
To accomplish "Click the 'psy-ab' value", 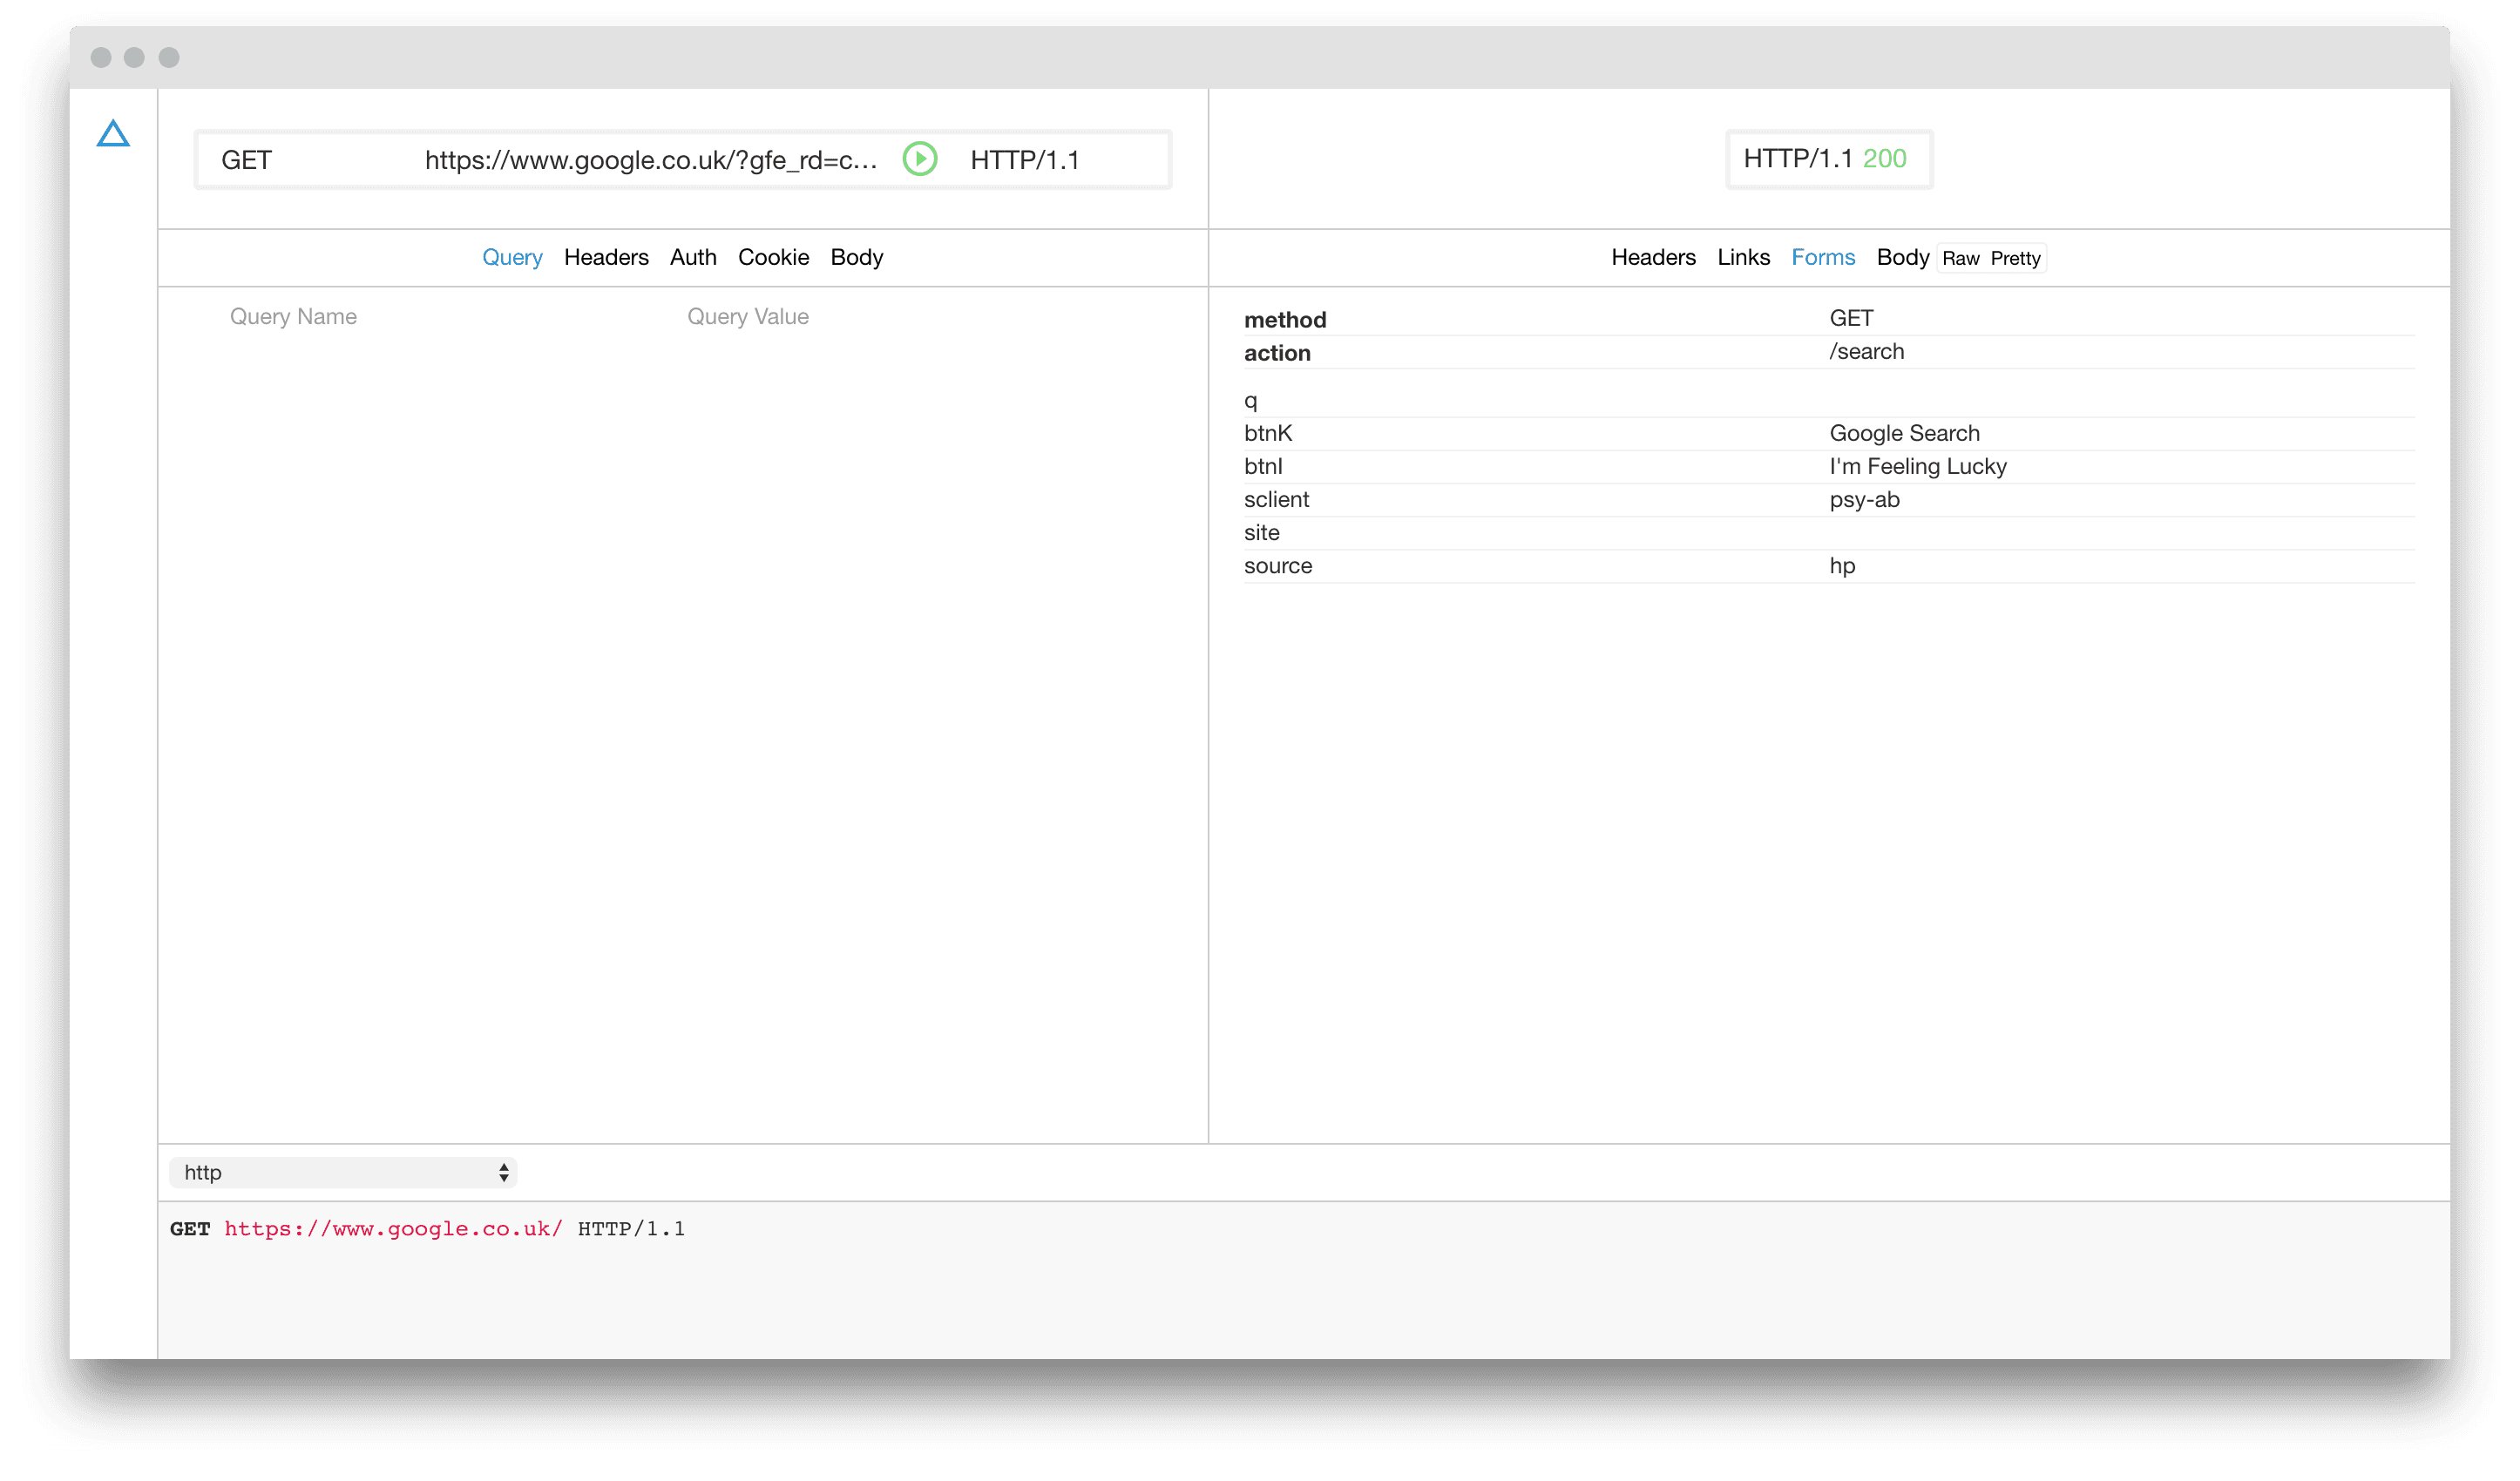I will click(1864, 499).
